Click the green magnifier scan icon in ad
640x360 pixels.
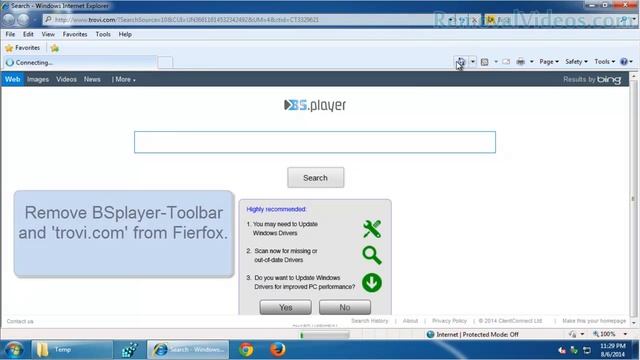tap(372, 256)
